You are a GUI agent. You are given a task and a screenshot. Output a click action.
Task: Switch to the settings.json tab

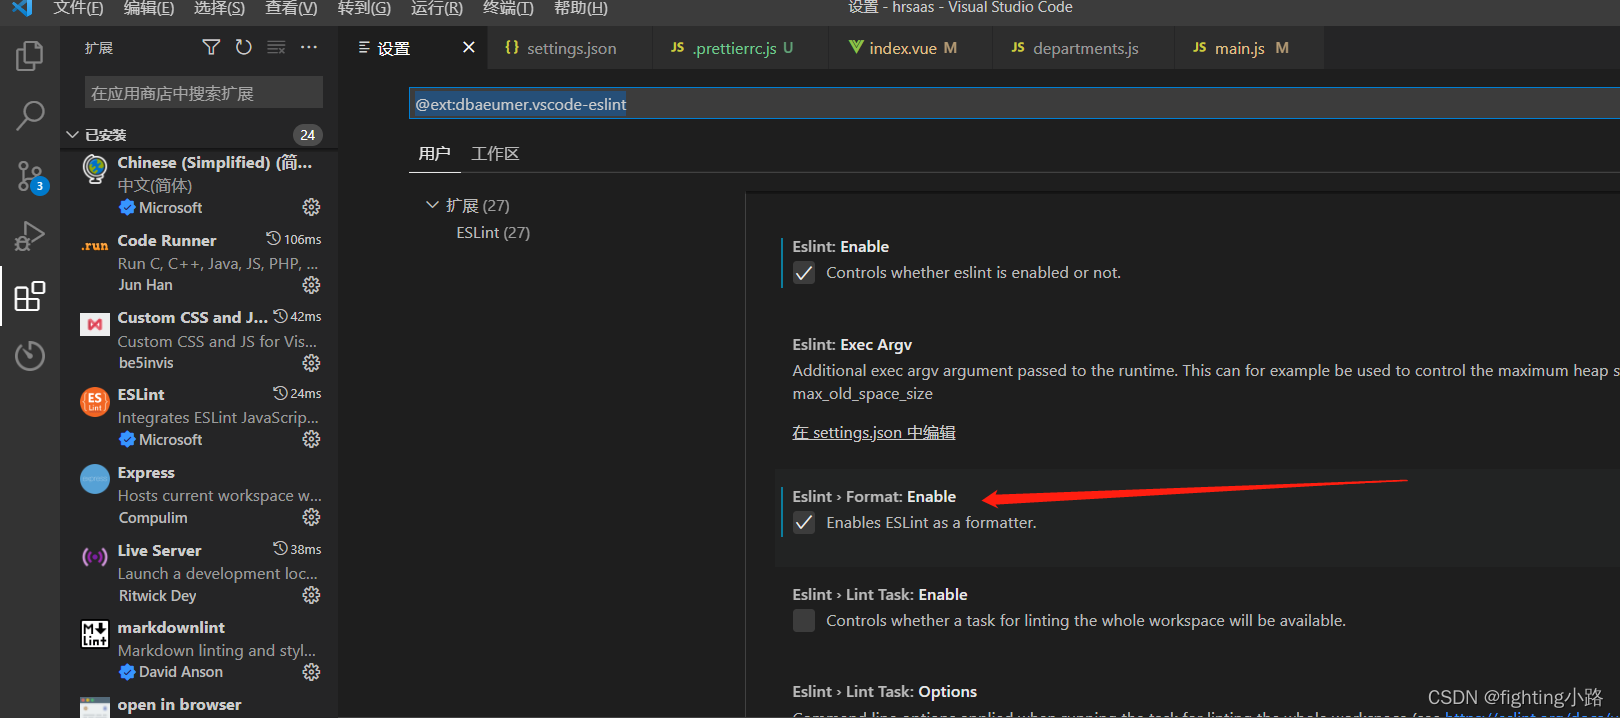(x=571, y=48)
